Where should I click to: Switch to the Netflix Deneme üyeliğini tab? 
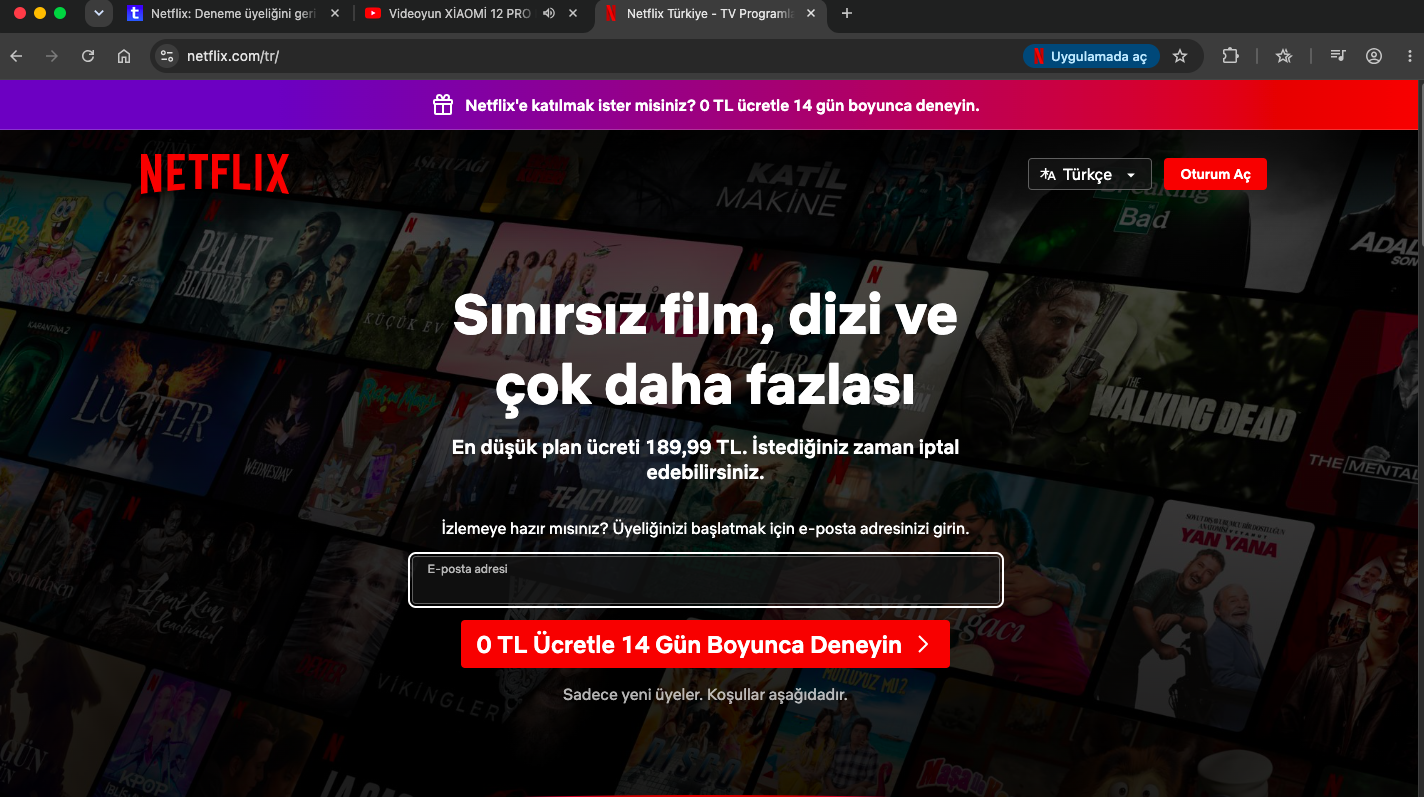pyautogui.click(x=235, y=14)
